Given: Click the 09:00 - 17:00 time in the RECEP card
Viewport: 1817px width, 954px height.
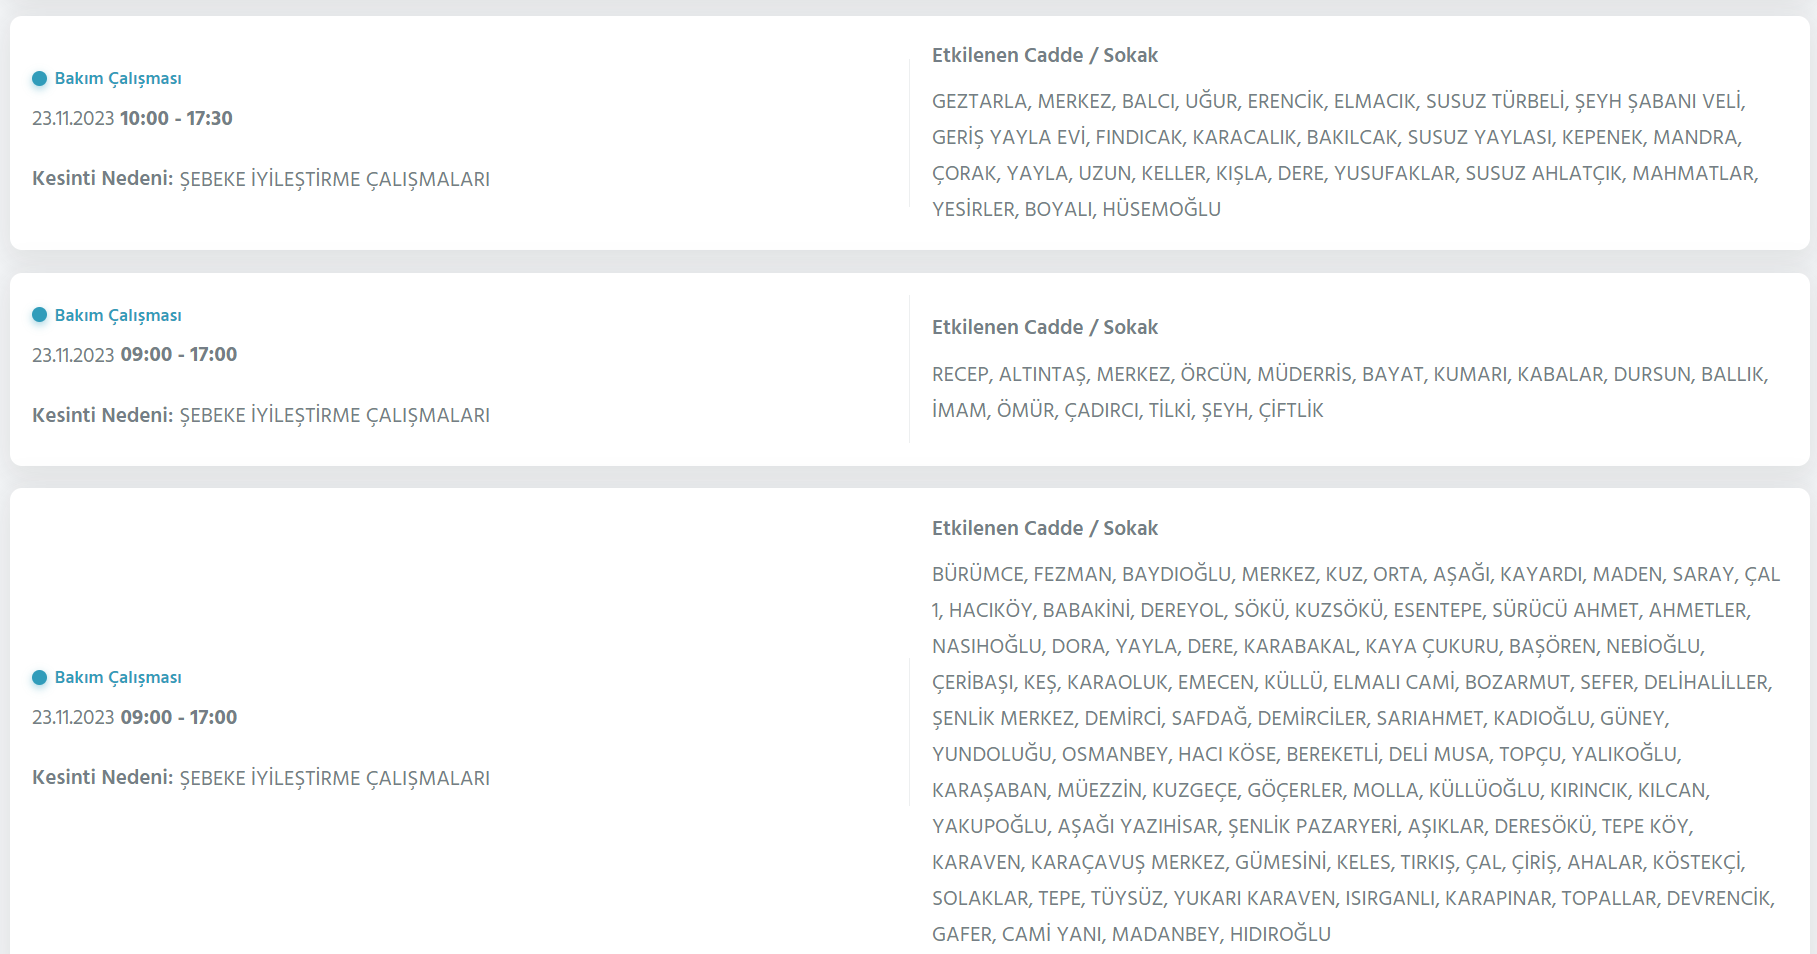Looking at the screenshot, I should point(179,354).
